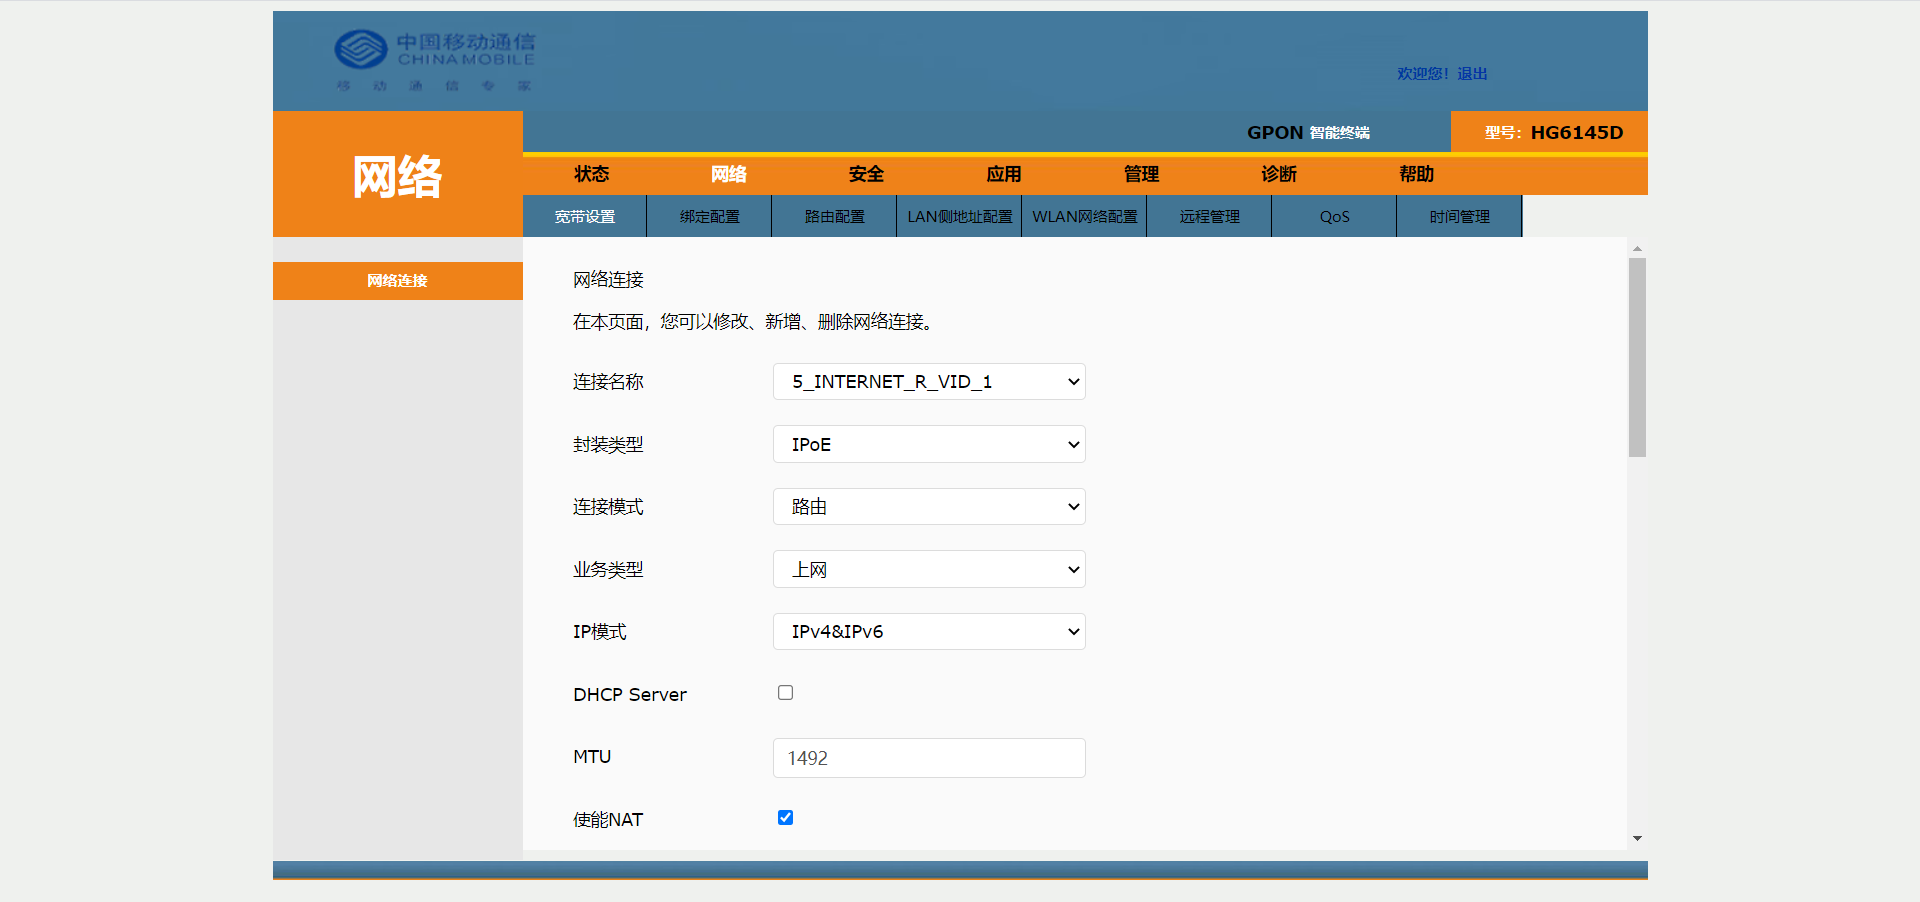Open the 连接模式 dropdown

click(928, 507)
